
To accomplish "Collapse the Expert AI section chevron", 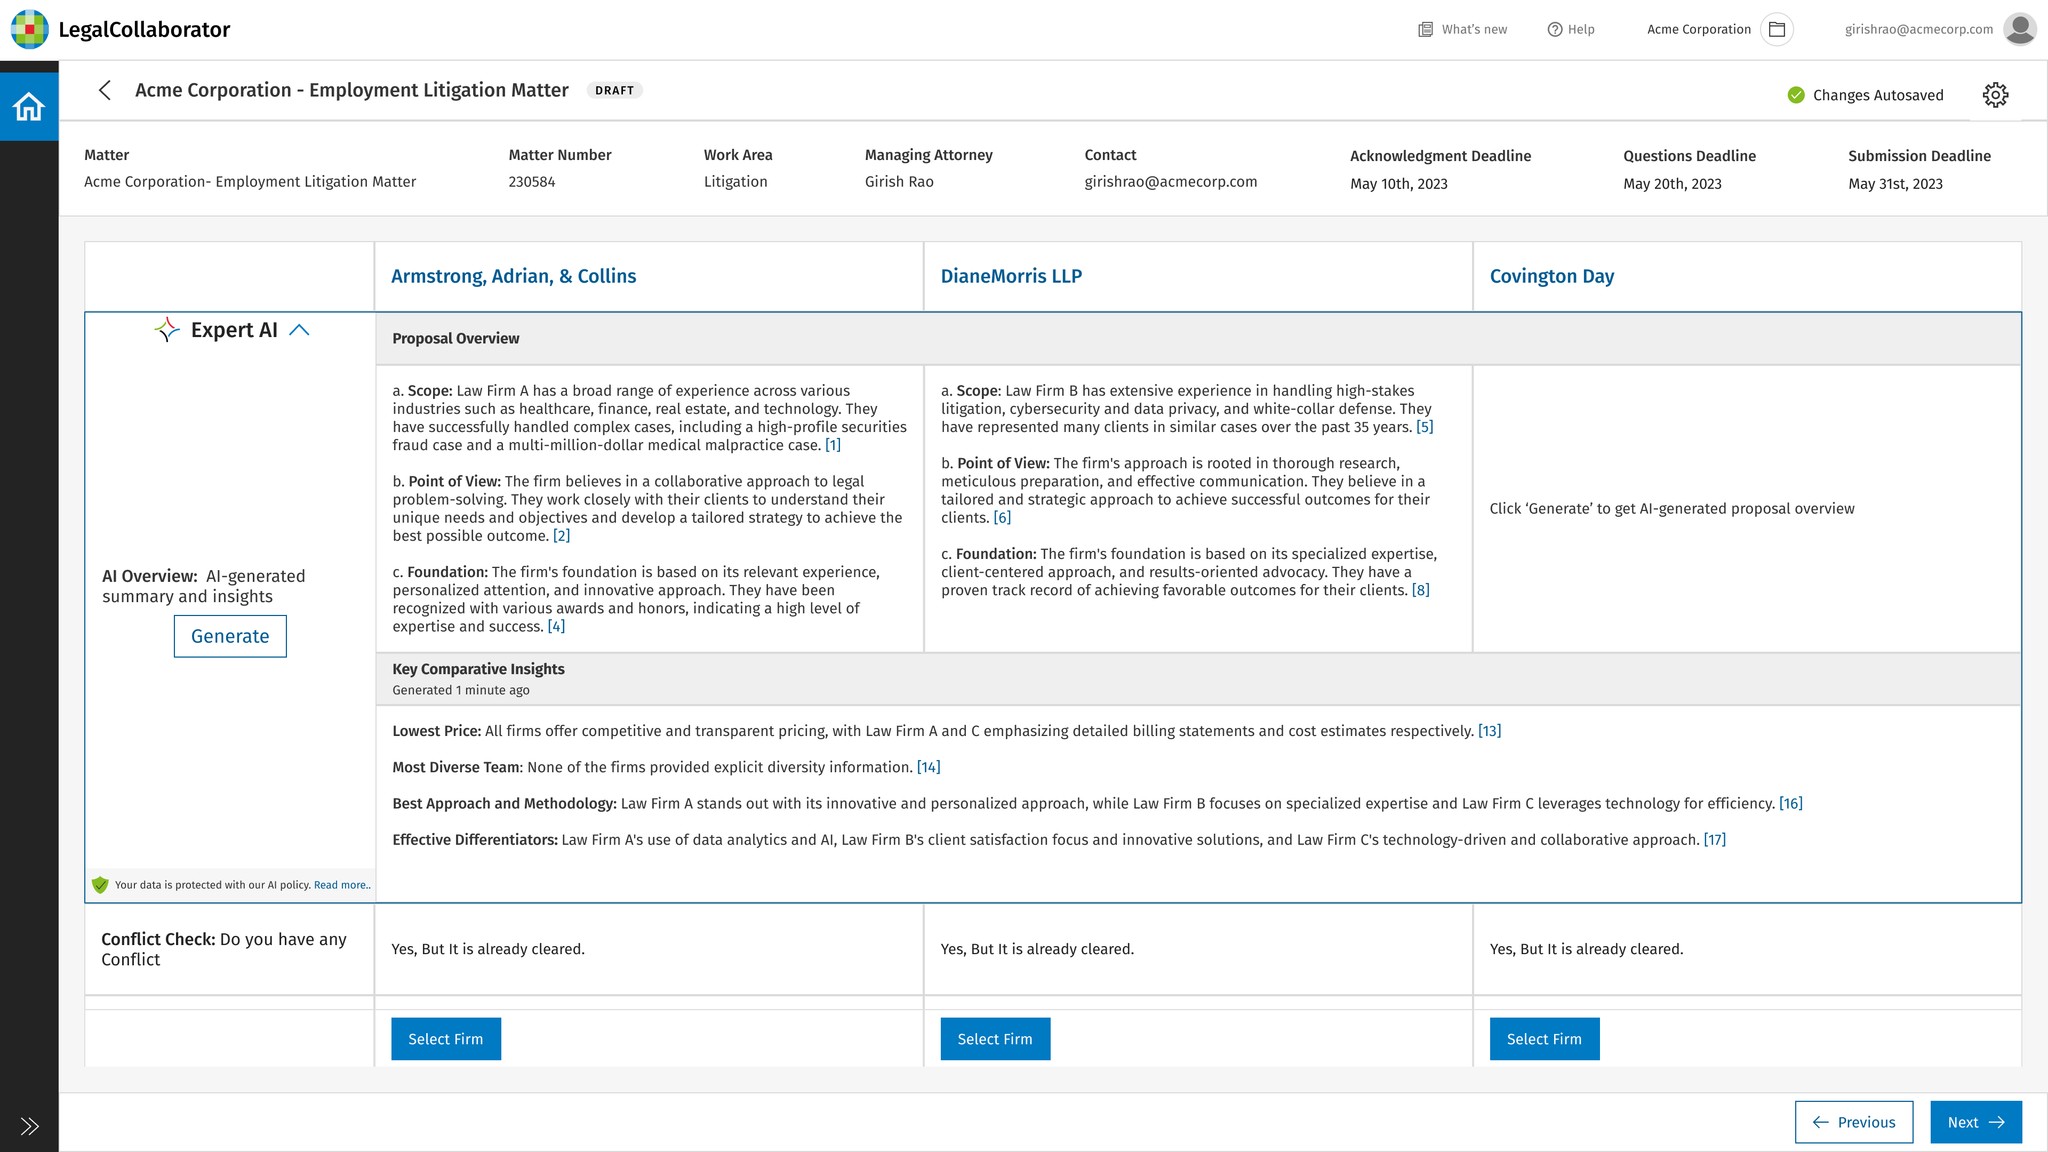I will [x=299, y=330].
